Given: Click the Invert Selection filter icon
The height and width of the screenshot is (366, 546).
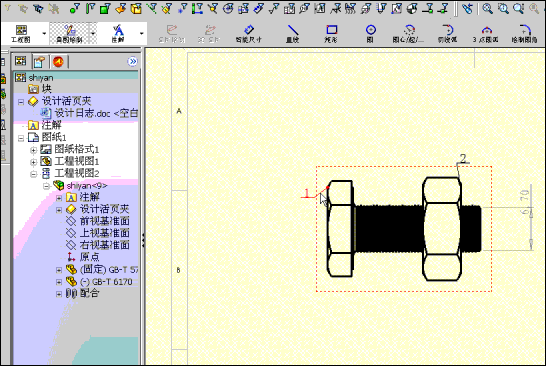Looking at the screenshot, I should (x=54, y=8).
